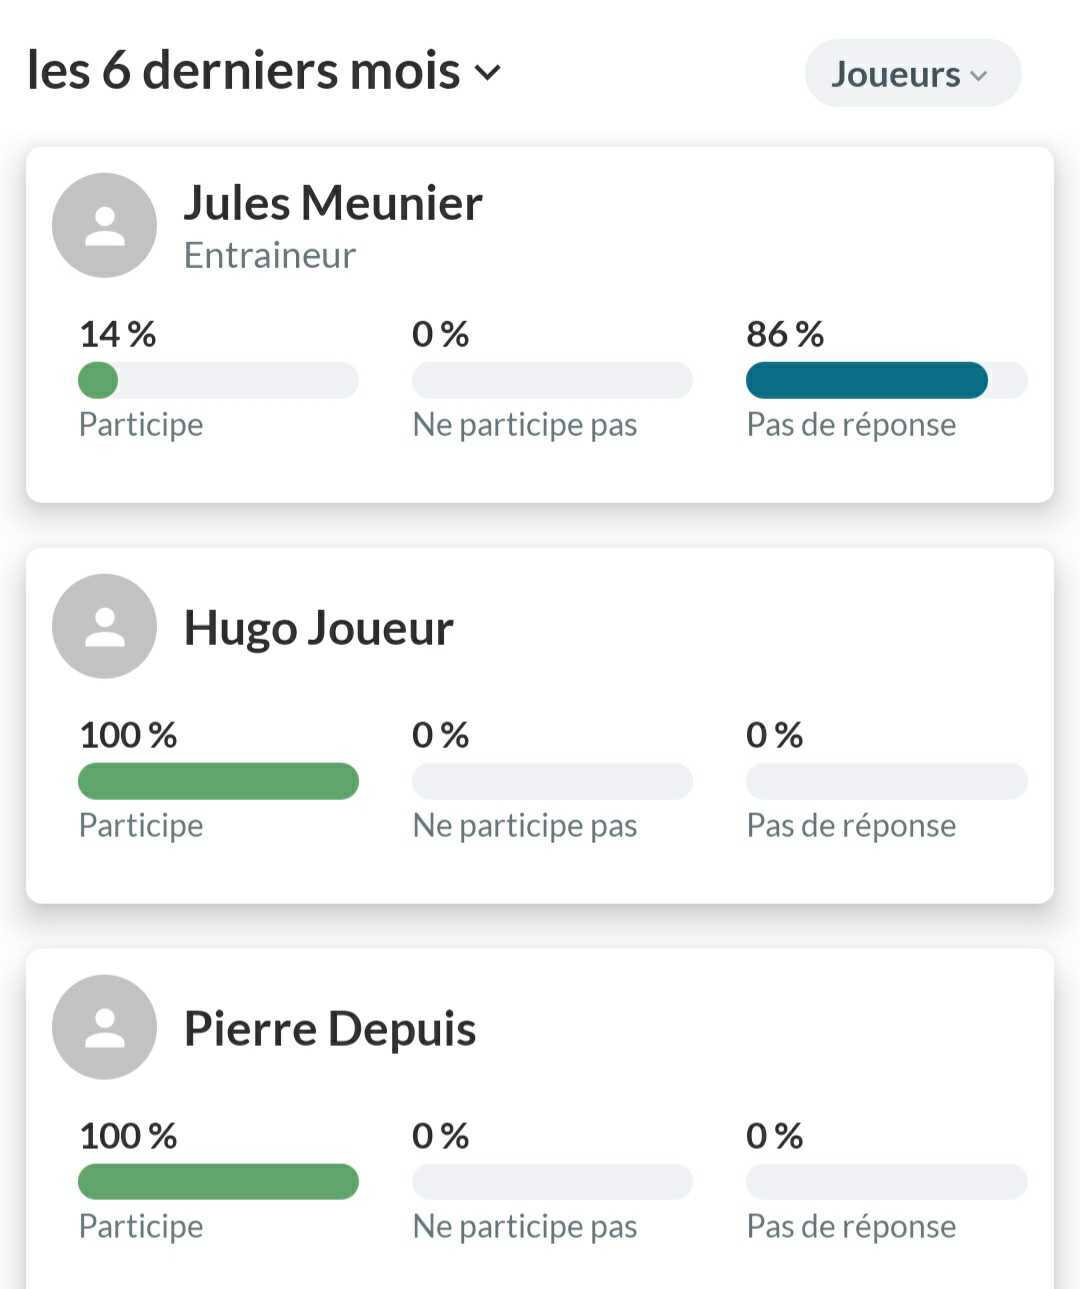Click Hugo Joueur's avatar icon
Screen dimensions: 1080x1289
point(104,626)
